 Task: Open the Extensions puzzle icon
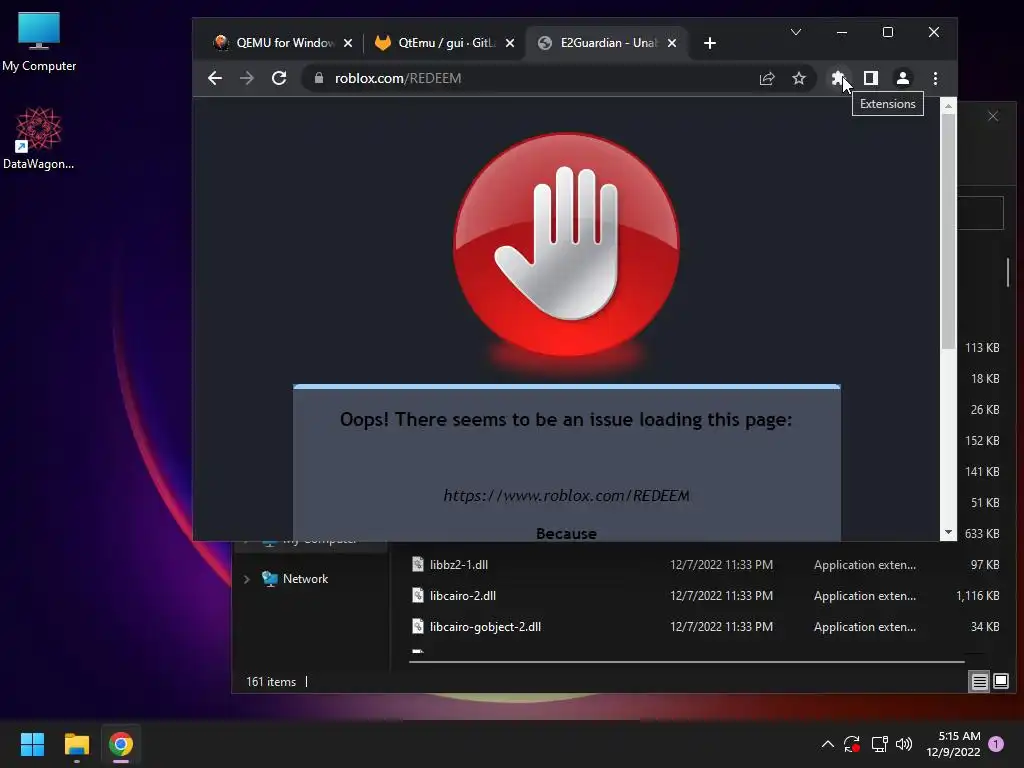point(839,78)
